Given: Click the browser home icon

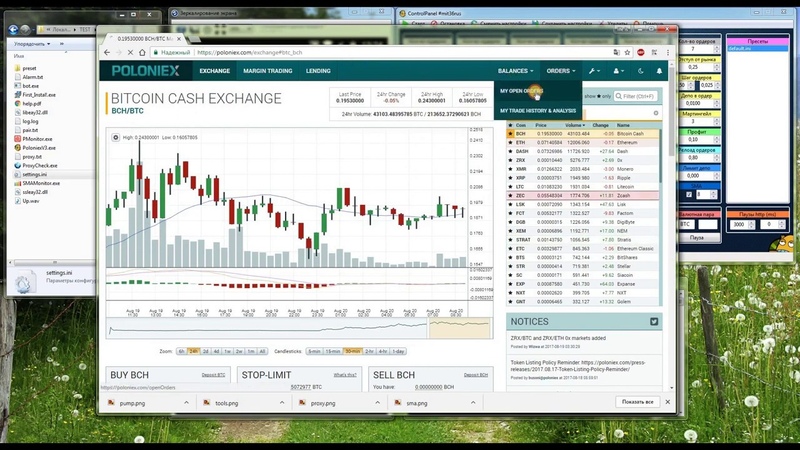Looking at the screenshot, I should (142, 52).
